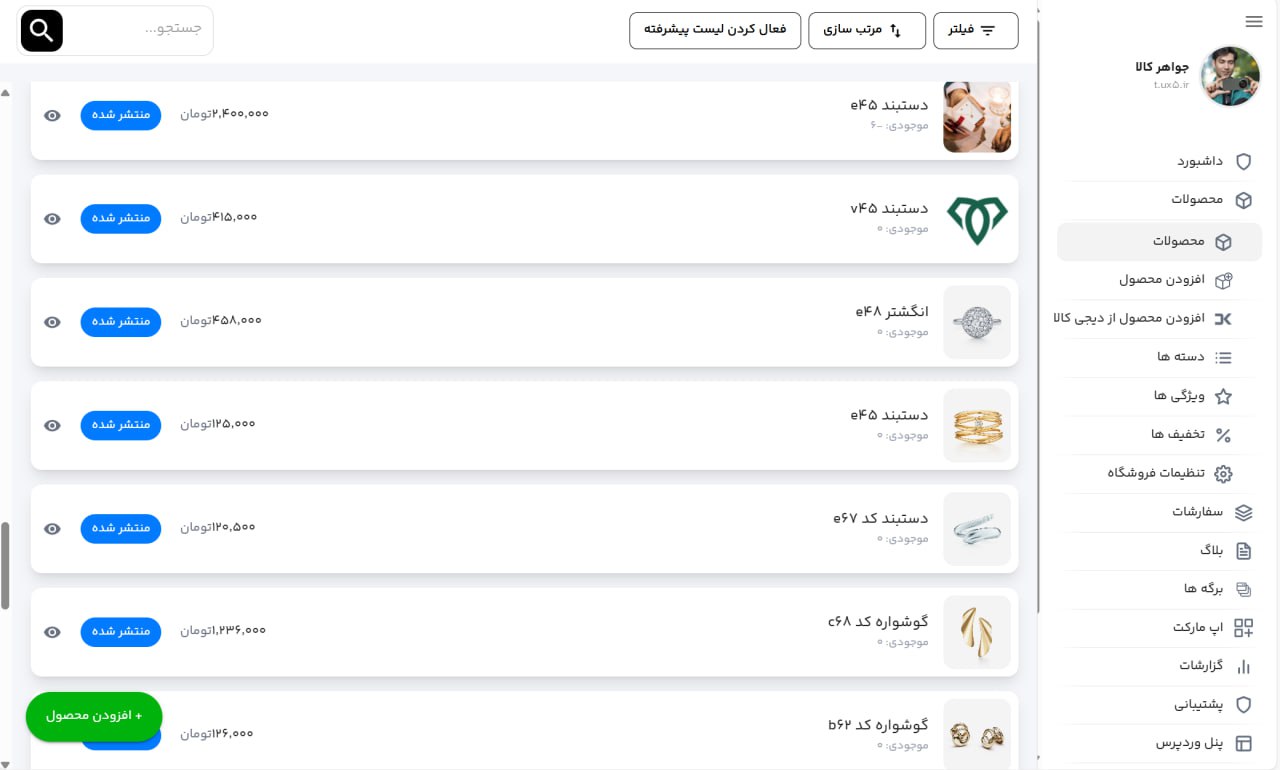
Task: Click the گزارشات bar chart icon
Action: (x=1243, y=666)
